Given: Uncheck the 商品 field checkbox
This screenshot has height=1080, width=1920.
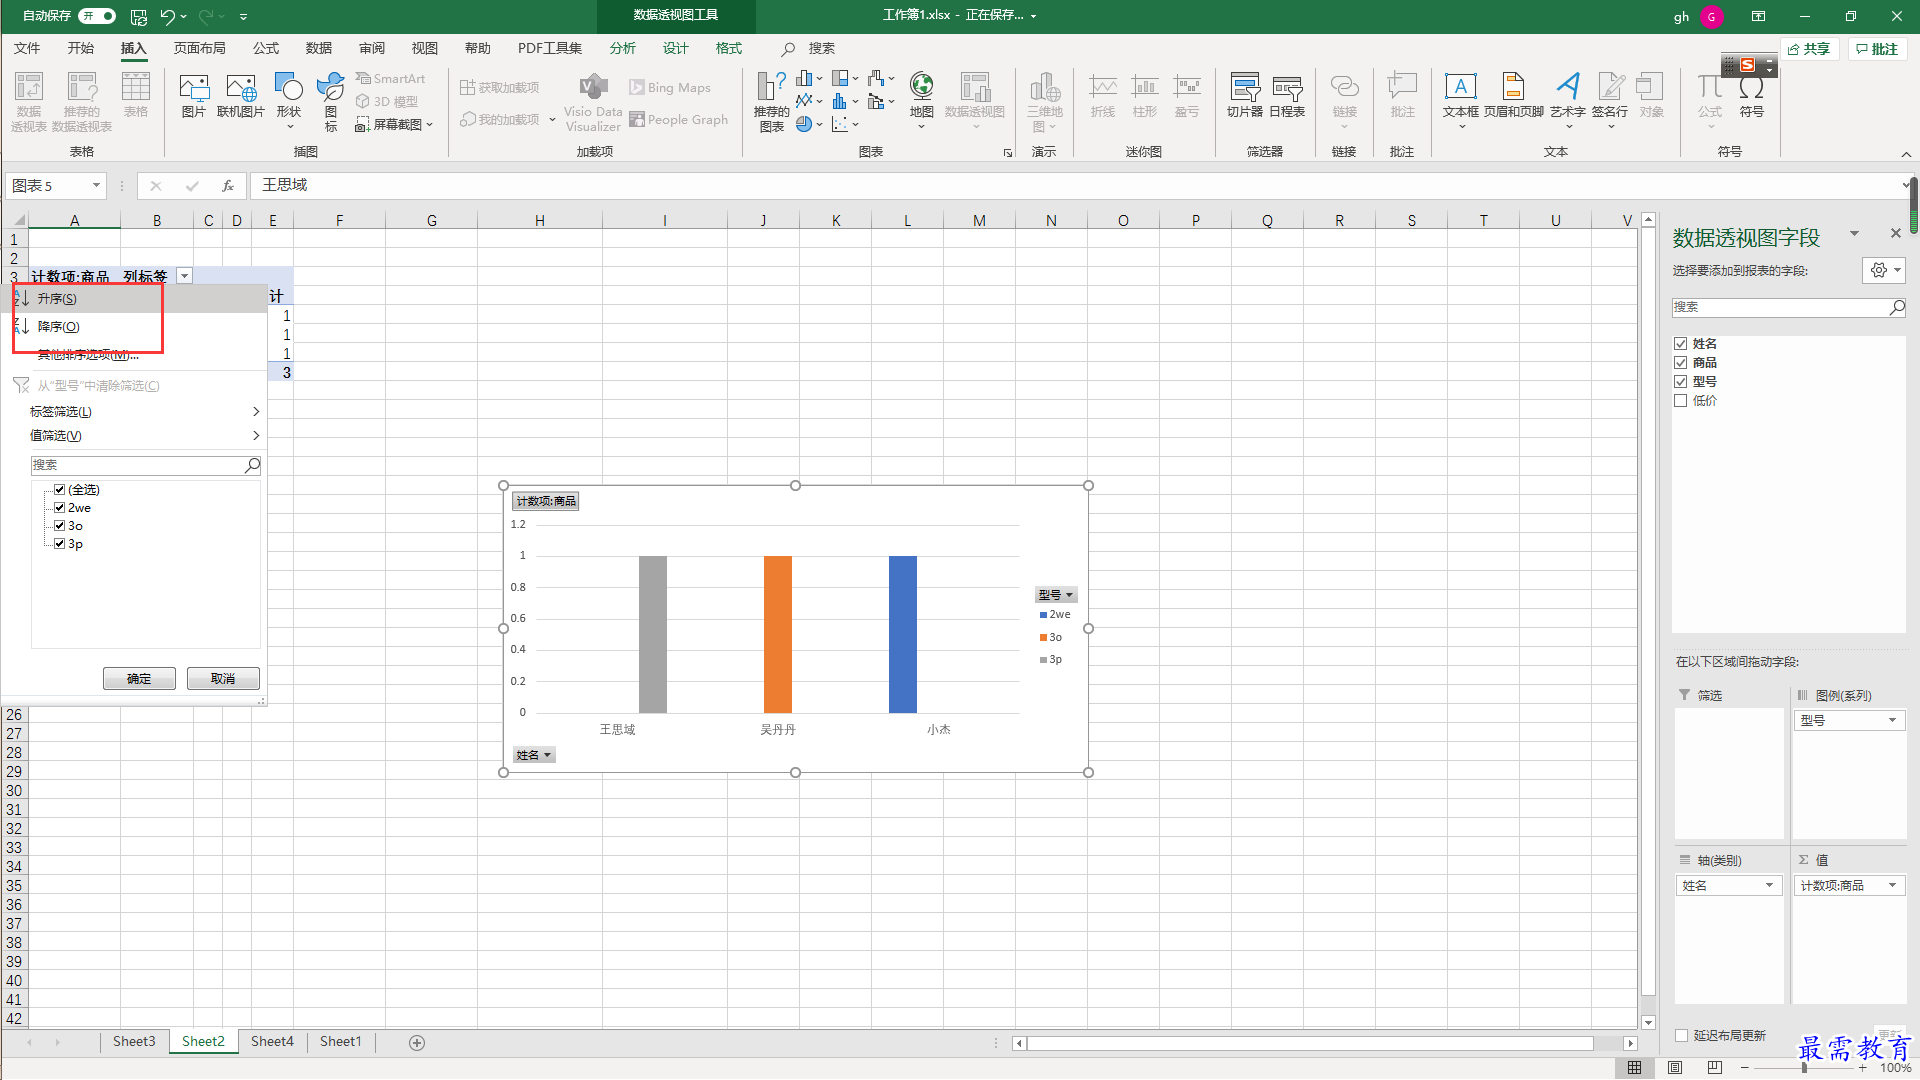Looking at the screenshot, I should 1681,363.
